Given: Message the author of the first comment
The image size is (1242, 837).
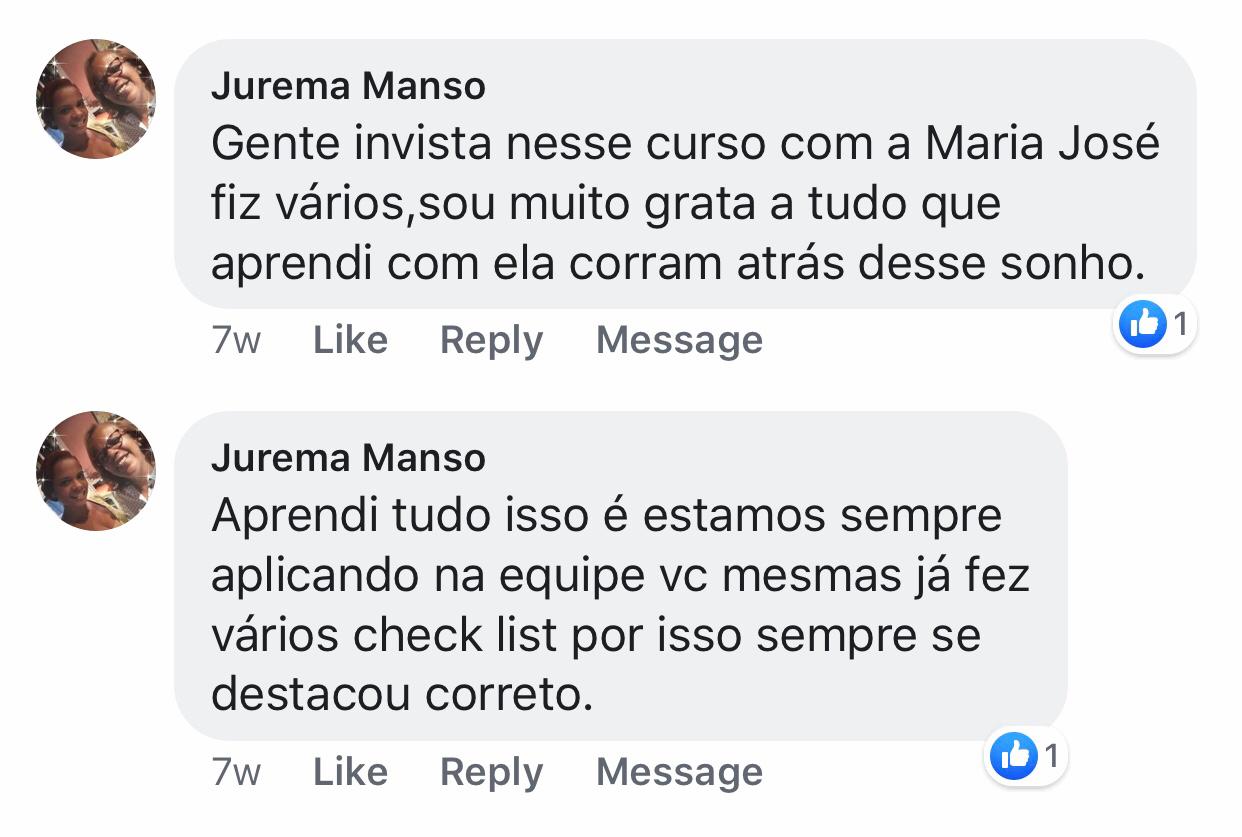Looking at the screenshot, I should 679,342.
